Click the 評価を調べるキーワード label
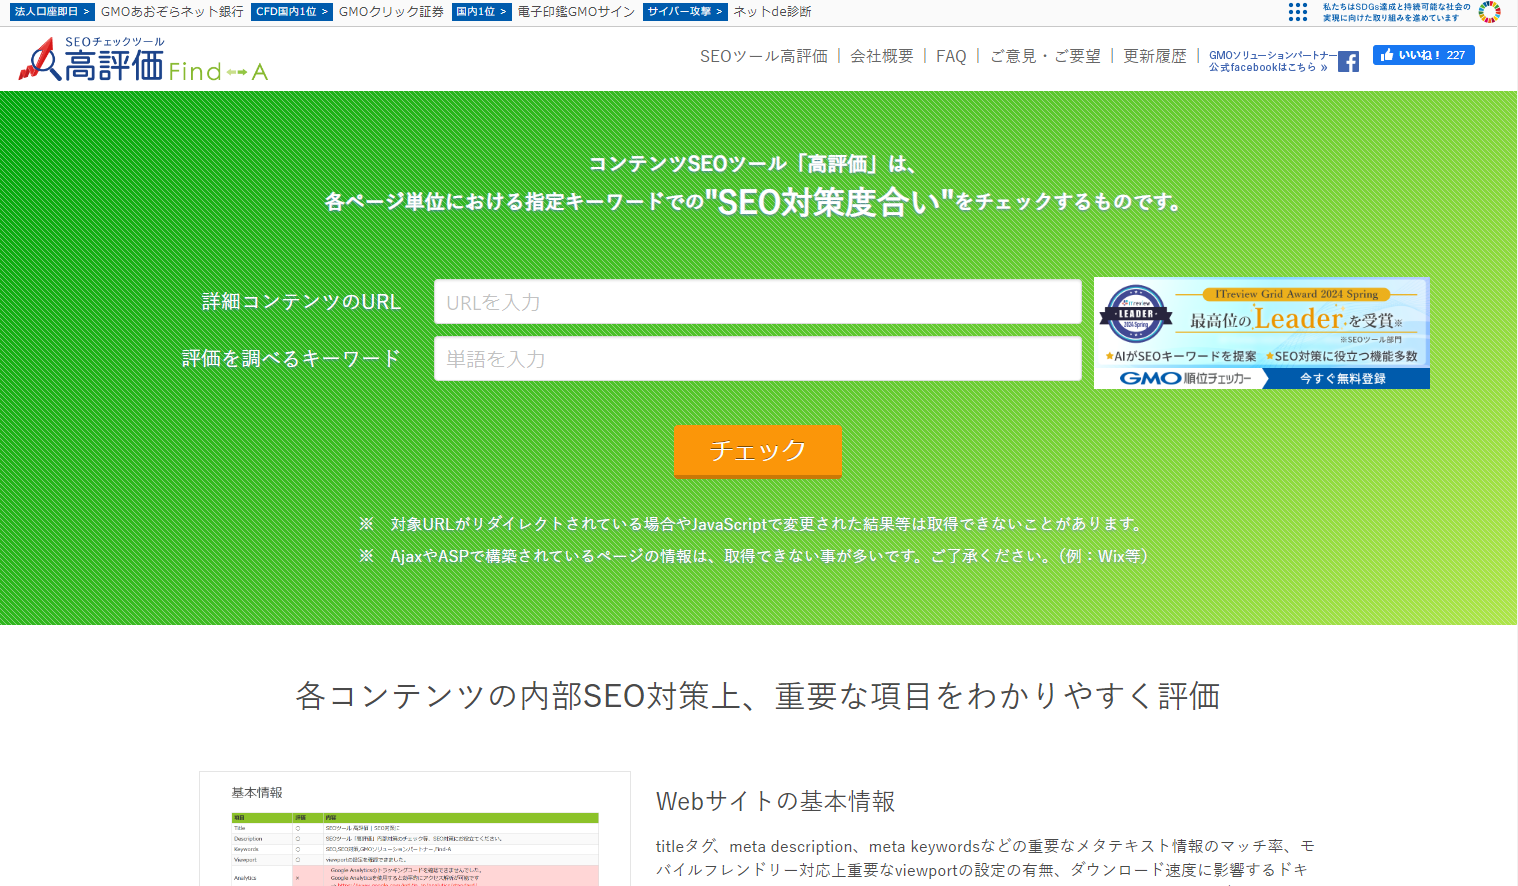This screenshot has width=1518, height=886. pos(291,359)
